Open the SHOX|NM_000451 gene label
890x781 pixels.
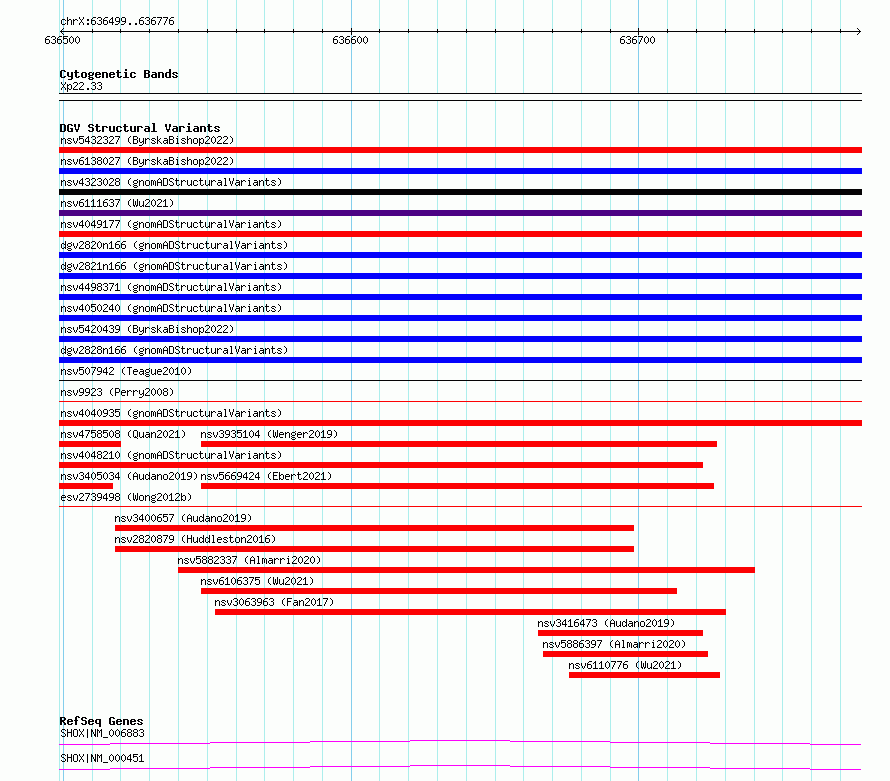[102, 758]
